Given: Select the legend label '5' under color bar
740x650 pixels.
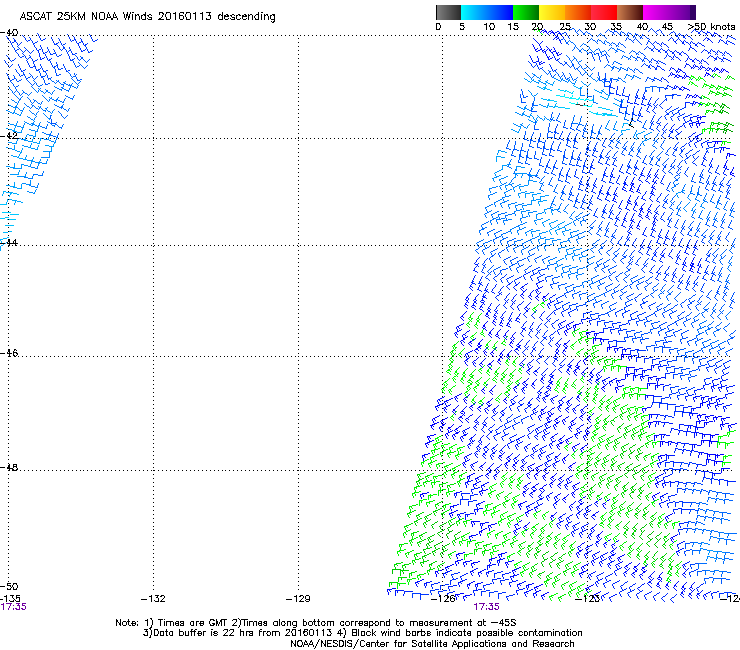Looking at the screenshot, I should pos(462,27).
